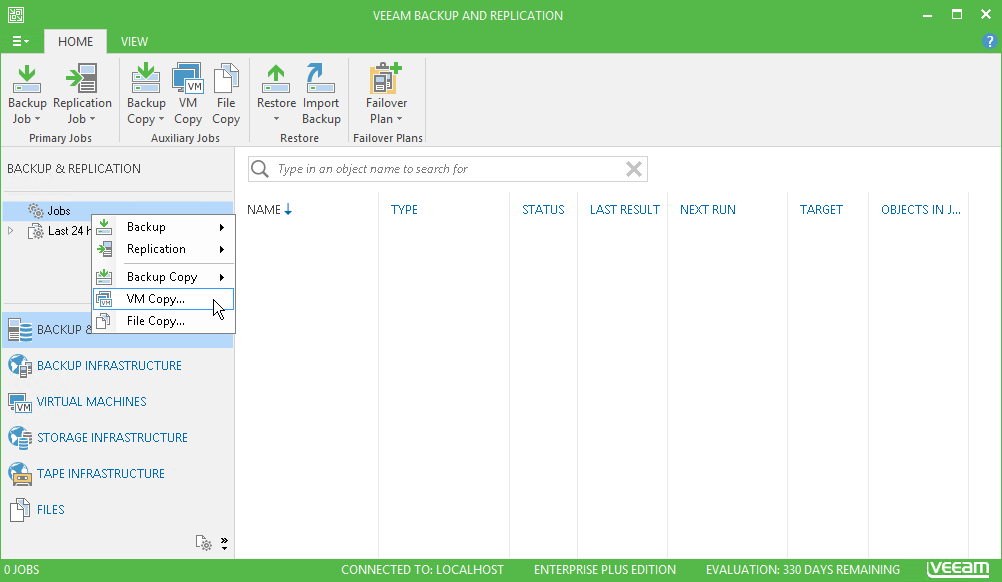Image resolution: width=1002 pixels, height=582 pixels.
Task: Open the Replication Job dropdown arrow
Action: (x=92, y=119)
